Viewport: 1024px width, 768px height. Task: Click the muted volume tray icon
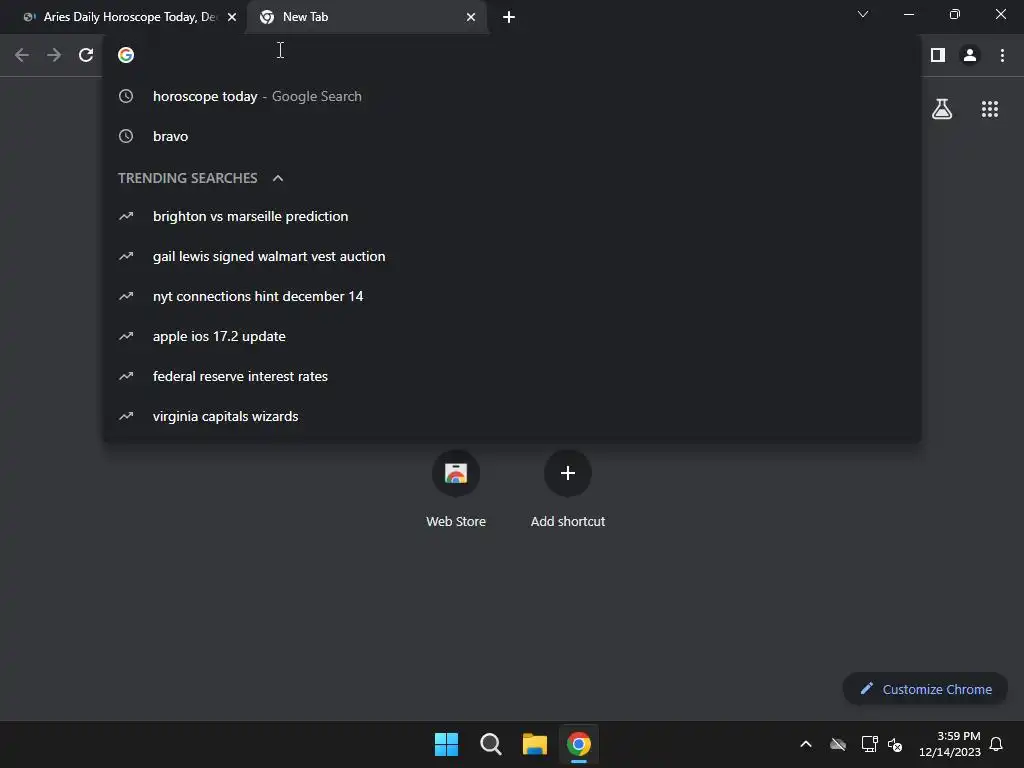point(895,744)
